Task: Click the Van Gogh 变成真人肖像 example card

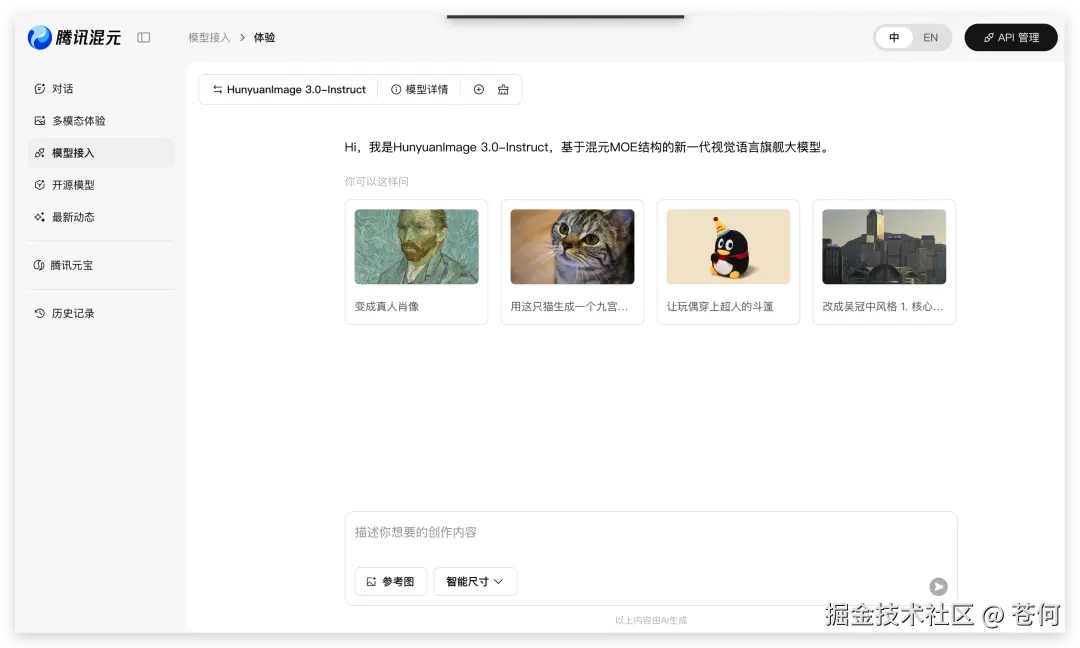Action: pos(416,262)
